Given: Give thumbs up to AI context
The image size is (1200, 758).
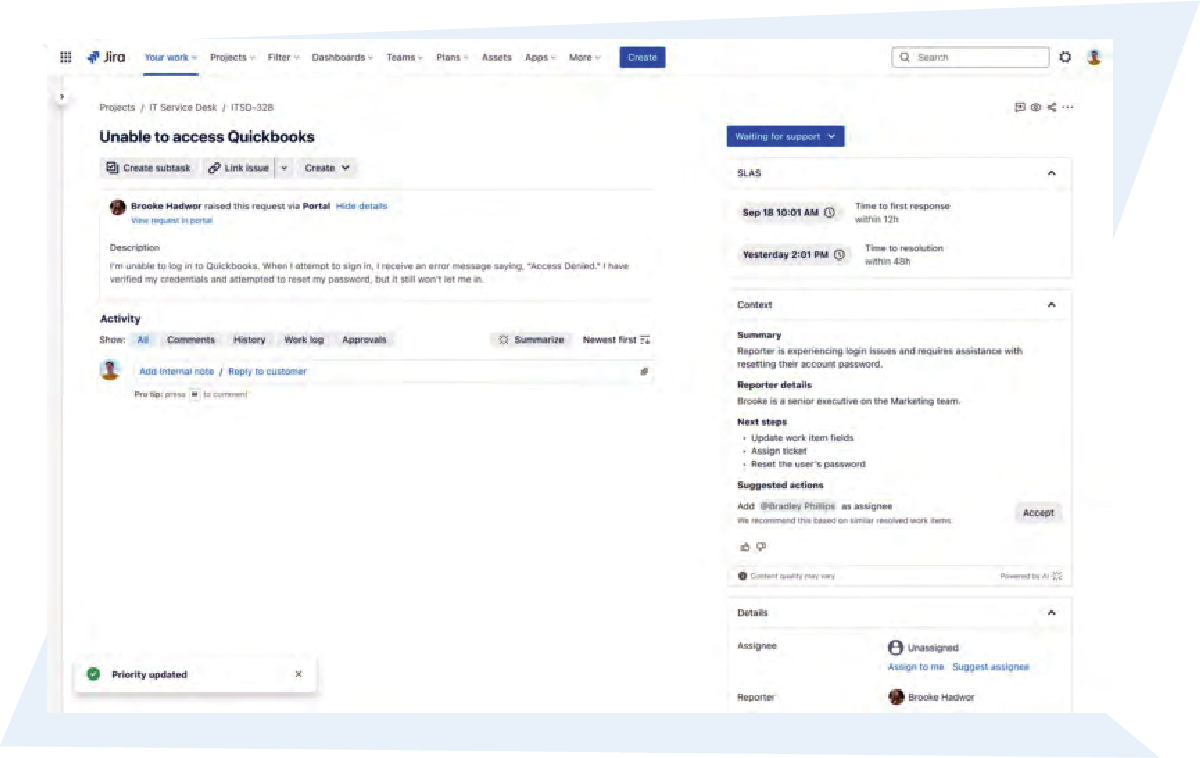Looking at the screenshot, I should 744,547.
